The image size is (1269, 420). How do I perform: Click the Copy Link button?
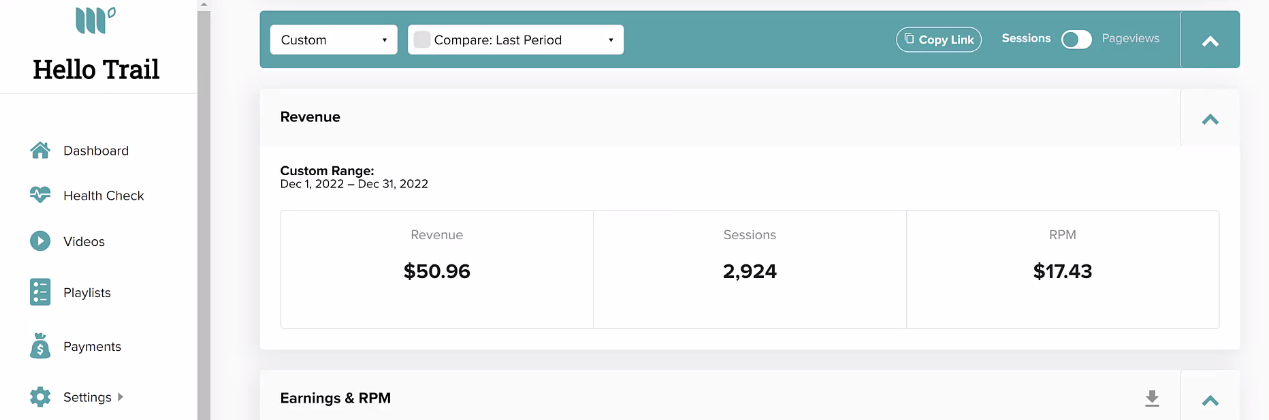939,39
